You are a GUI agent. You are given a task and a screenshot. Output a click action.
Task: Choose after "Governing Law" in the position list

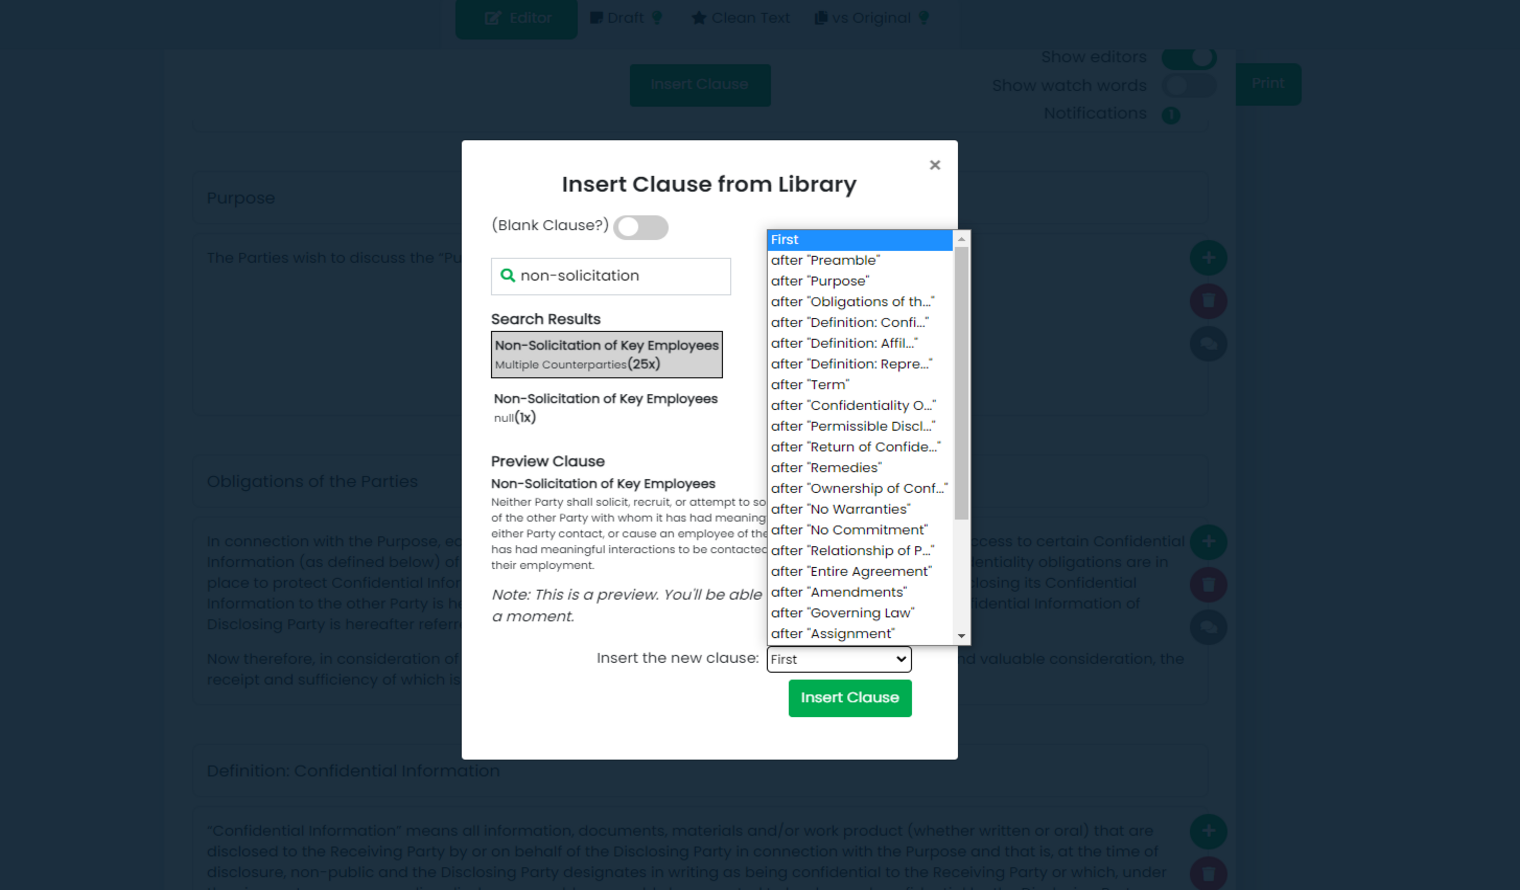tap(843, 613)
